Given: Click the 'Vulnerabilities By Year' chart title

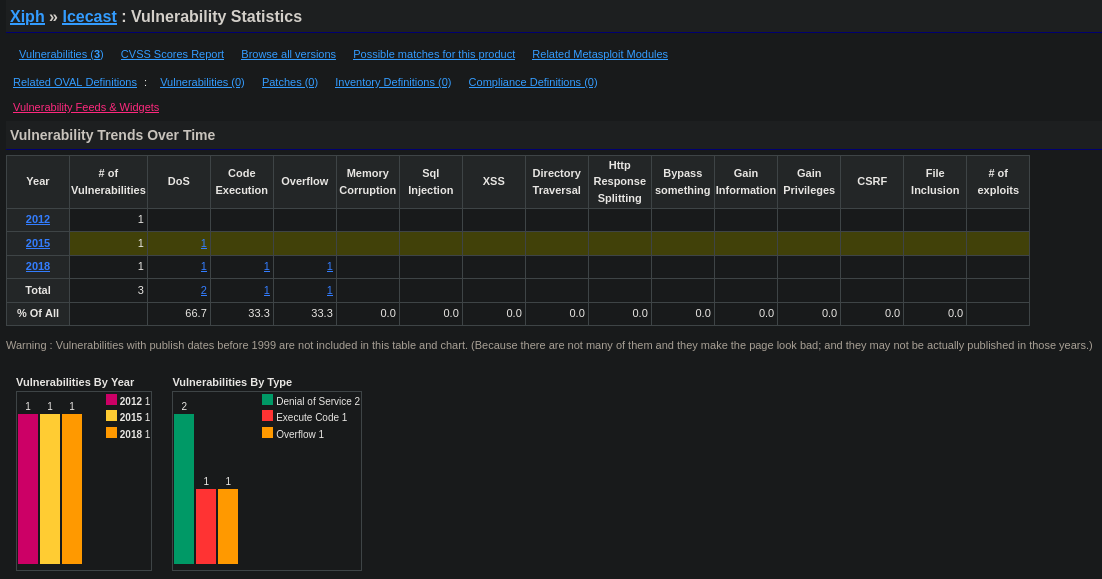Looking at the screenshot, I should coord(74,382).
